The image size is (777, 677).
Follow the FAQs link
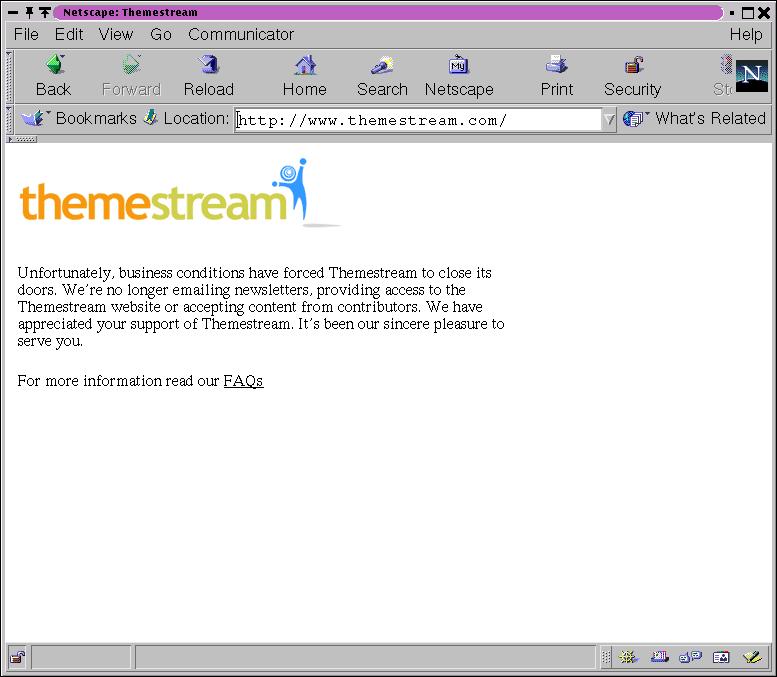point(243,381)
